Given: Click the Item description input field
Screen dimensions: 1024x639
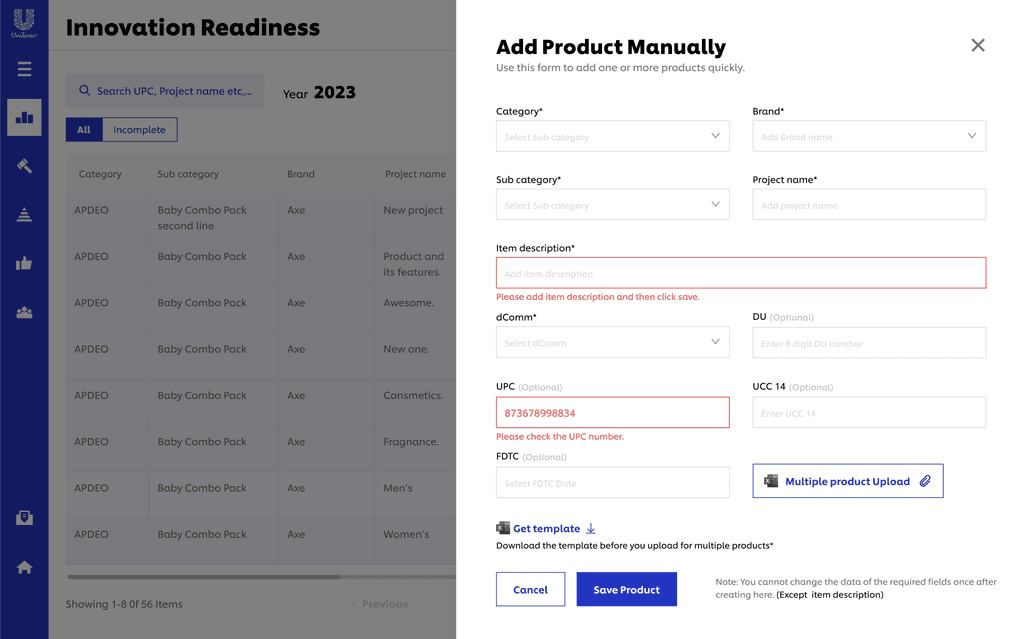Looking at the screenshot, I should [x=741, y=273].
